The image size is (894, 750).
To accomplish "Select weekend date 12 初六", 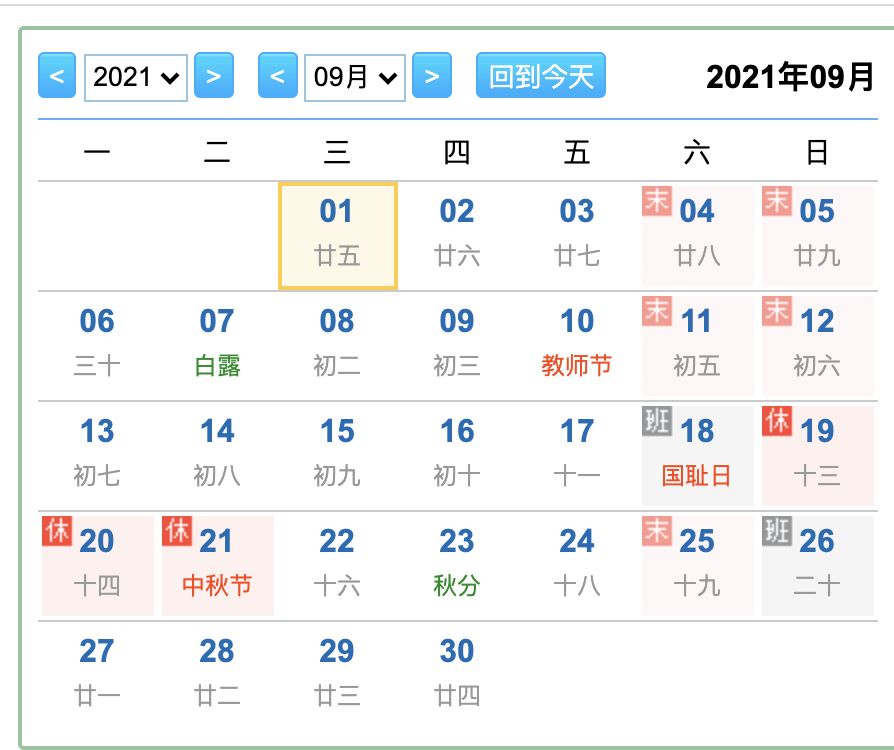I will pos(818,346).
